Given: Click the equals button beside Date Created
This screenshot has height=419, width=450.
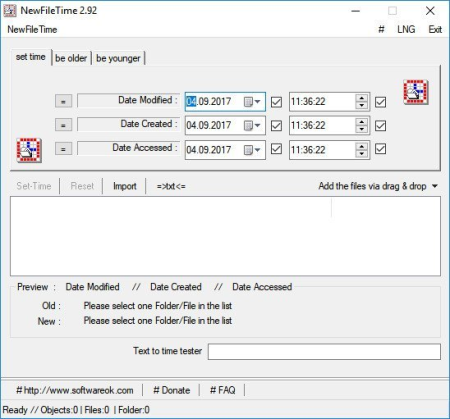Looking at the screenshot, I should tap(63, 125).
